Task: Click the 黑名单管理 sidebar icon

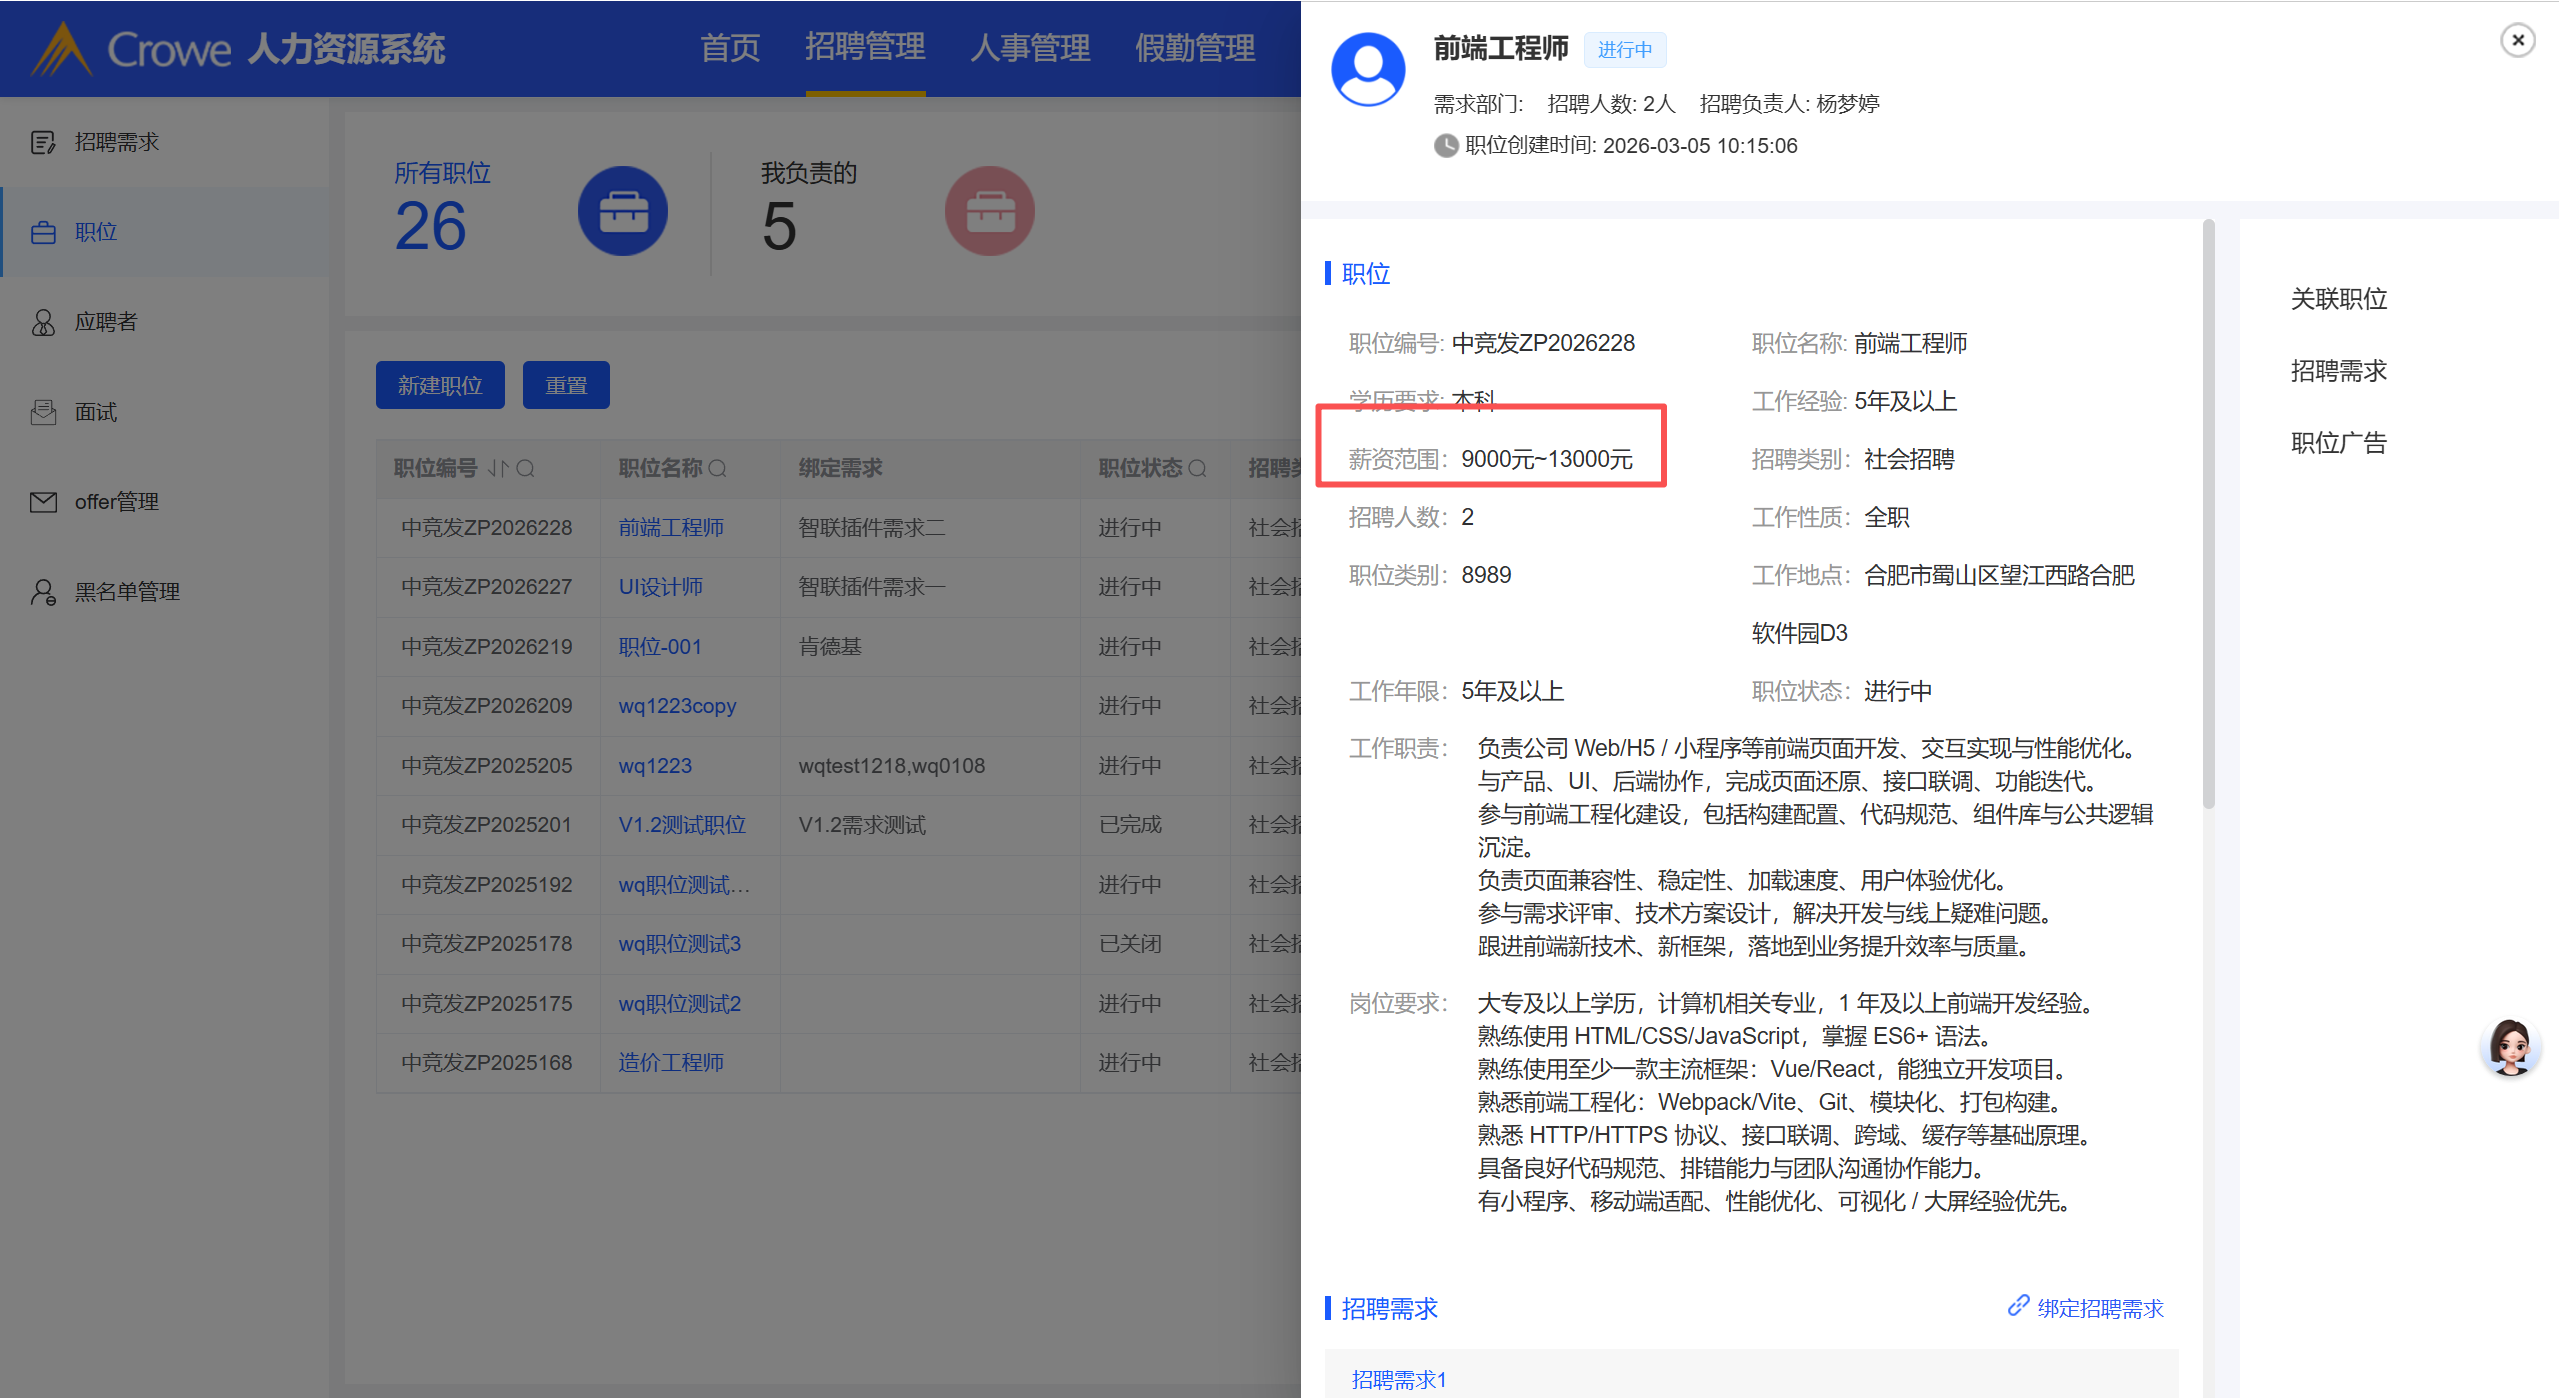Action: click(x=43, y=592)
